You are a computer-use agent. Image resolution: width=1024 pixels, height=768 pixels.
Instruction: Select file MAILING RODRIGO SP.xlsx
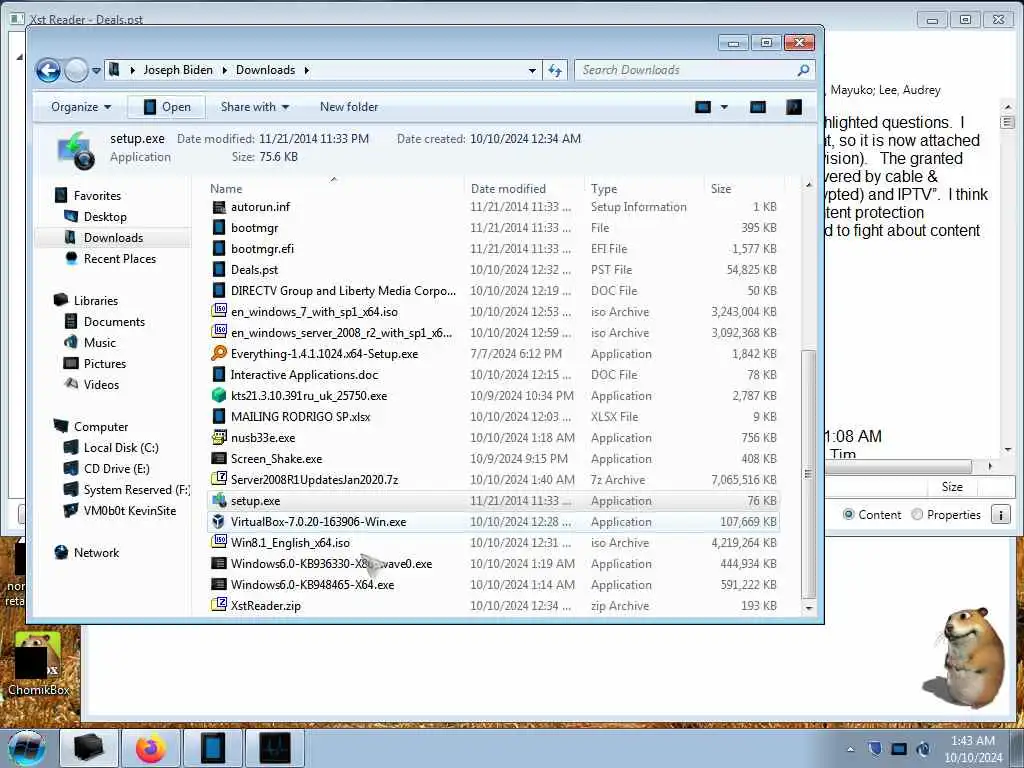[300, 417]
